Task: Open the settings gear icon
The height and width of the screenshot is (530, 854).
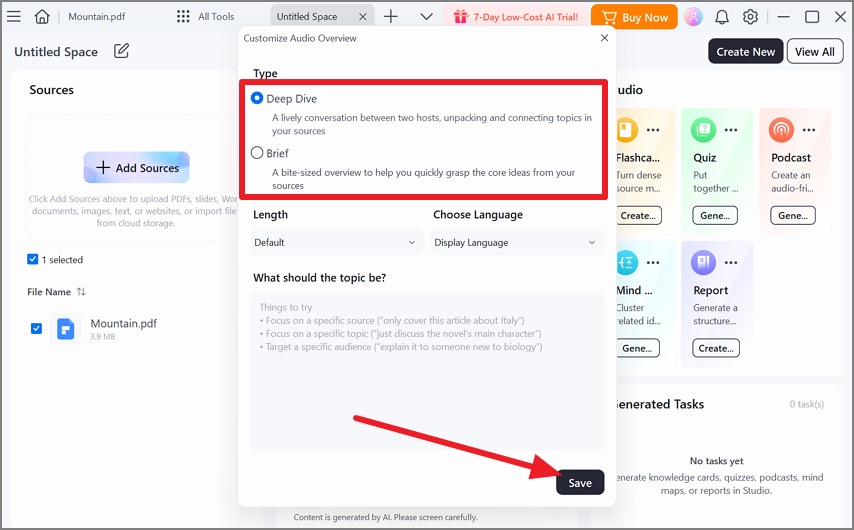Action: (x=750, y=17)
